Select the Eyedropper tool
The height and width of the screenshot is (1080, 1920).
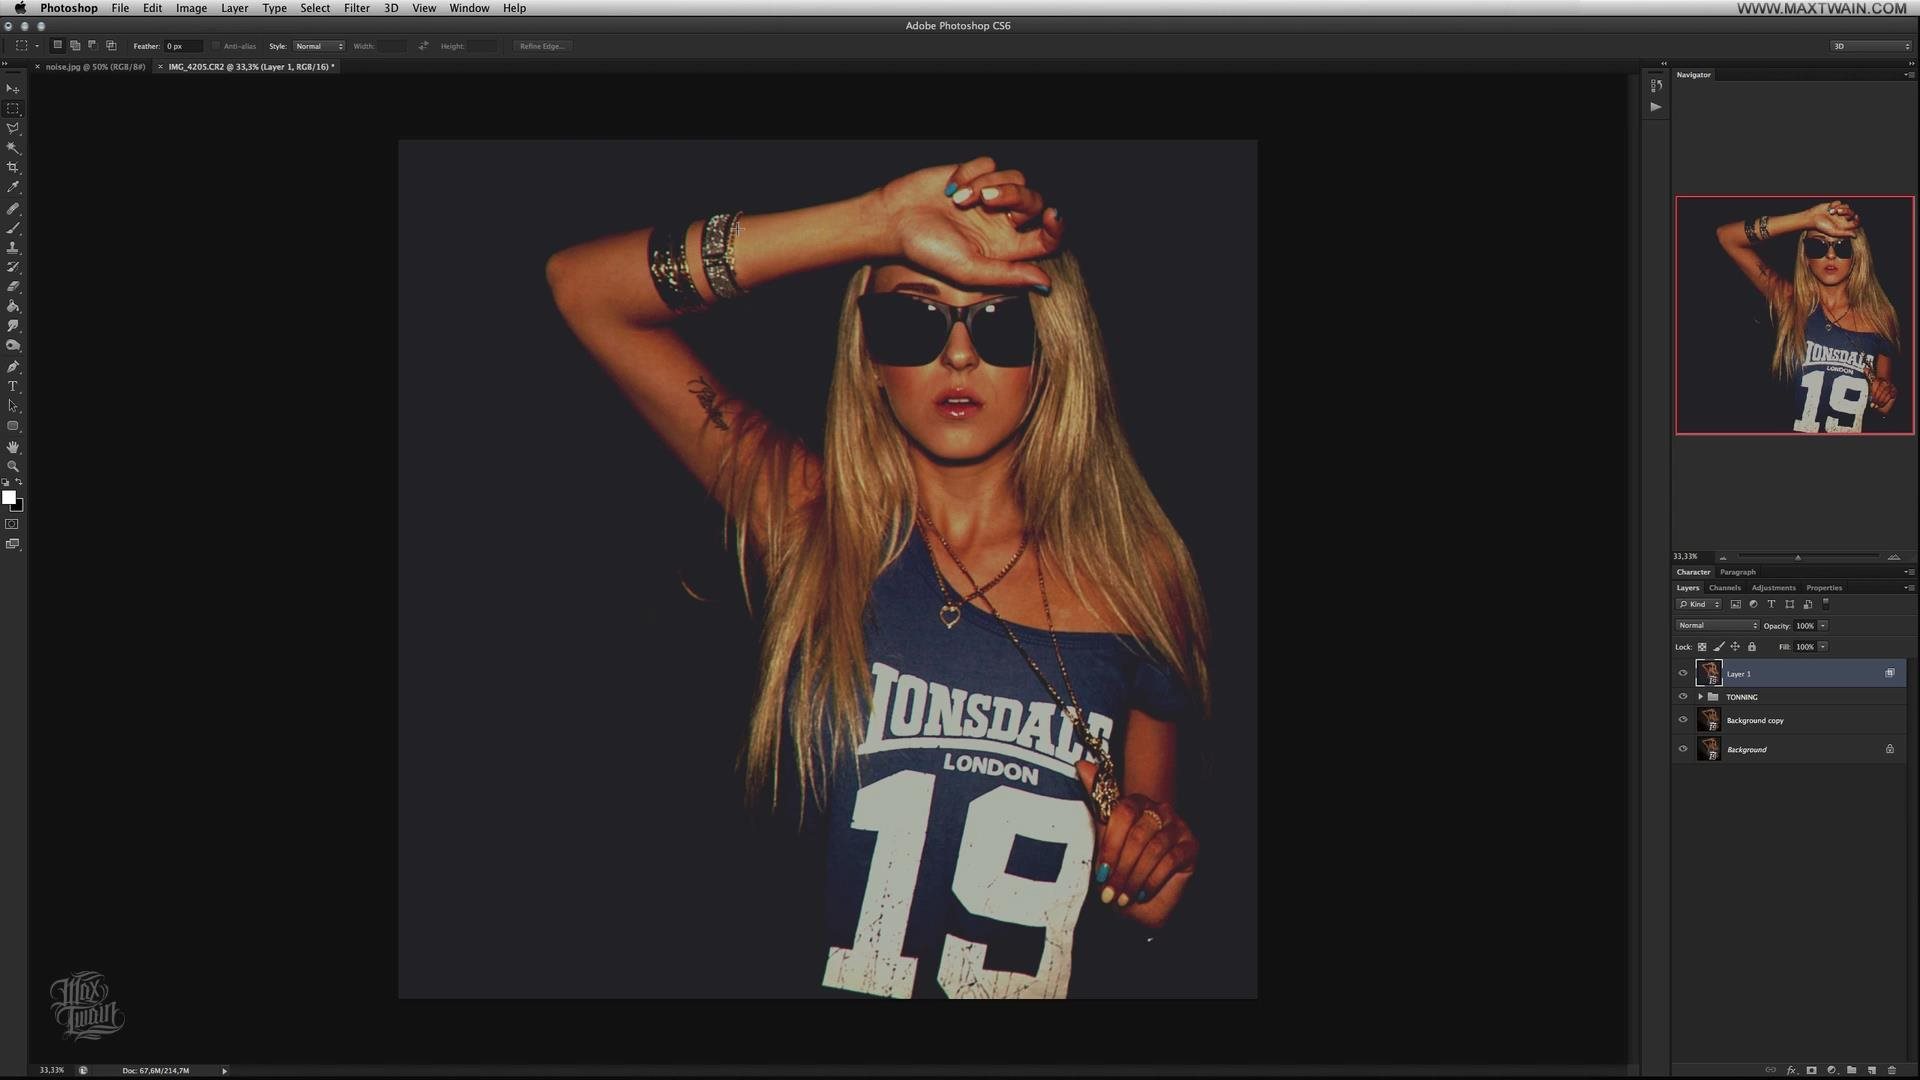tap(13, 187)
